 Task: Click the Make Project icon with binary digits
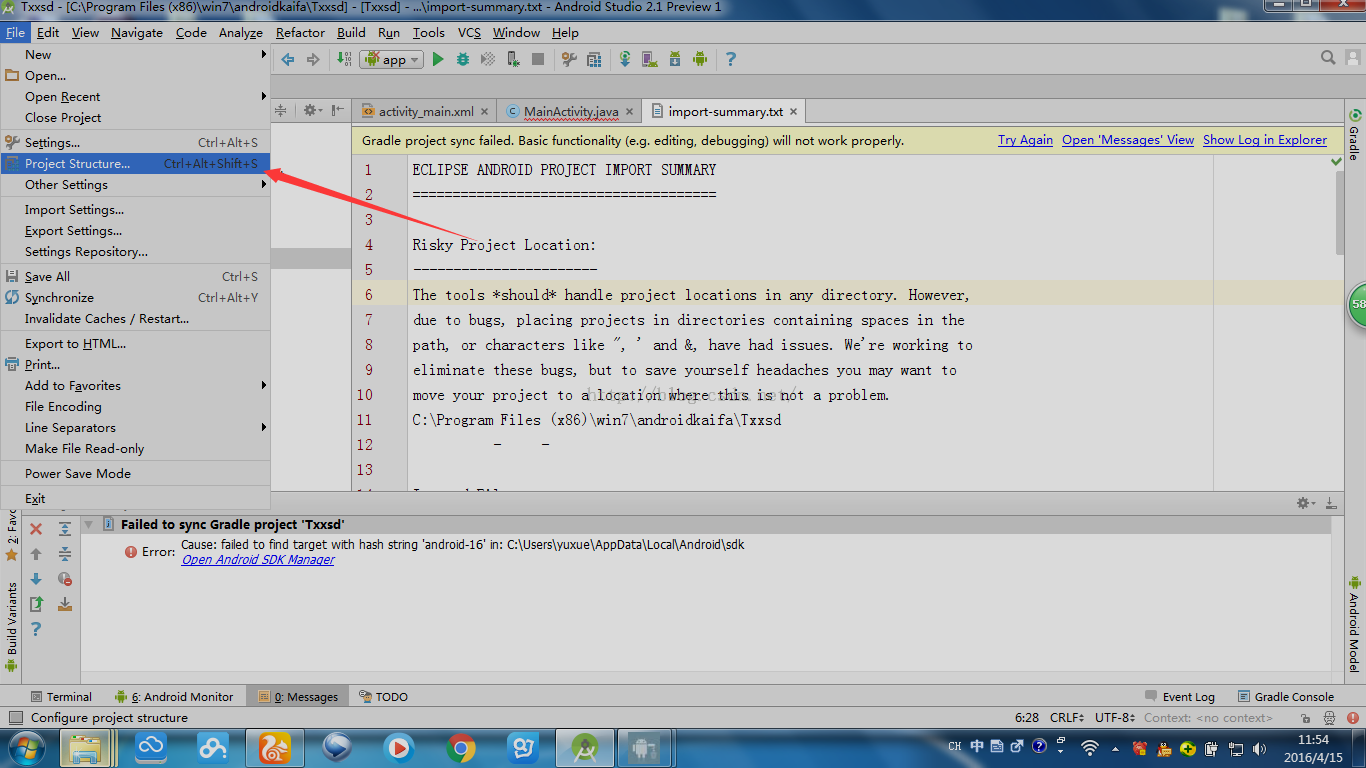tap(344, 60)
